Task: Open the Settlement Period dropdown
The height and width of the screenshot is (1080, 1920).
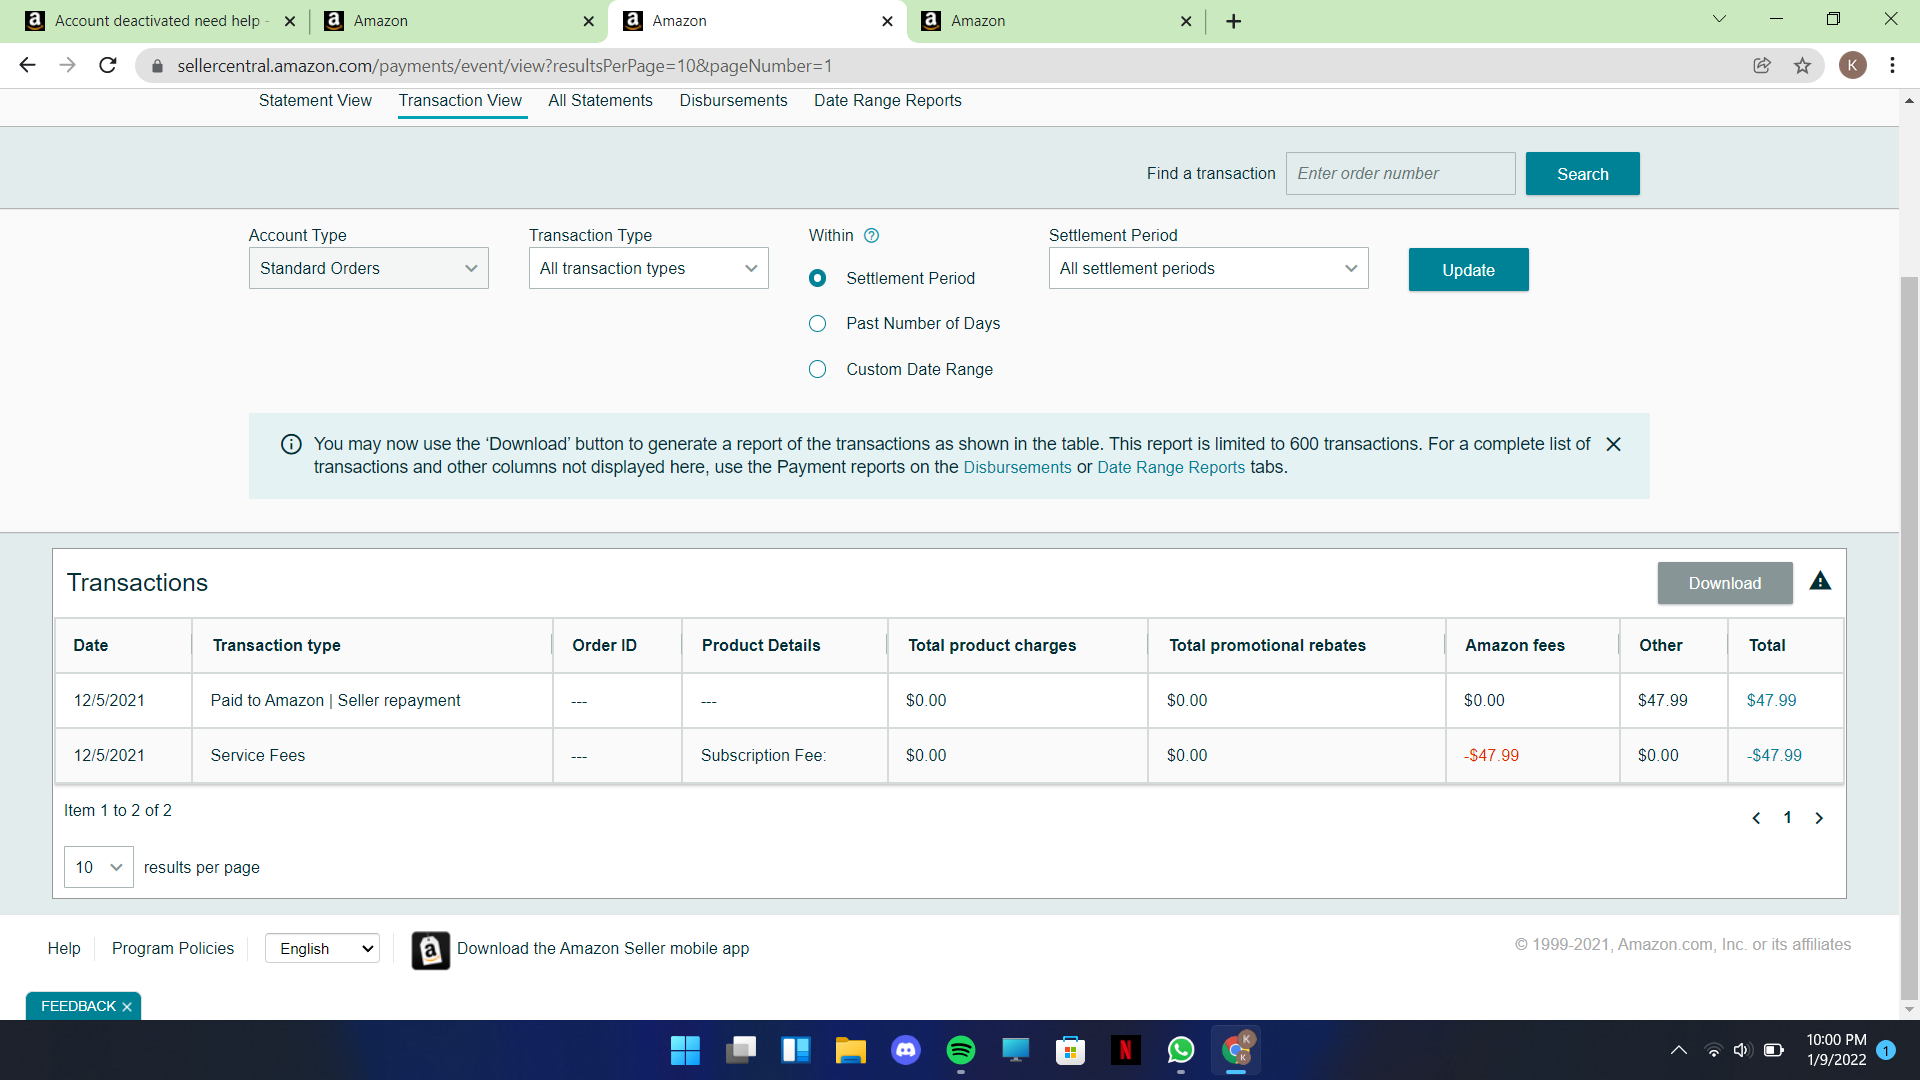Action: click(x=1208, y=268)
